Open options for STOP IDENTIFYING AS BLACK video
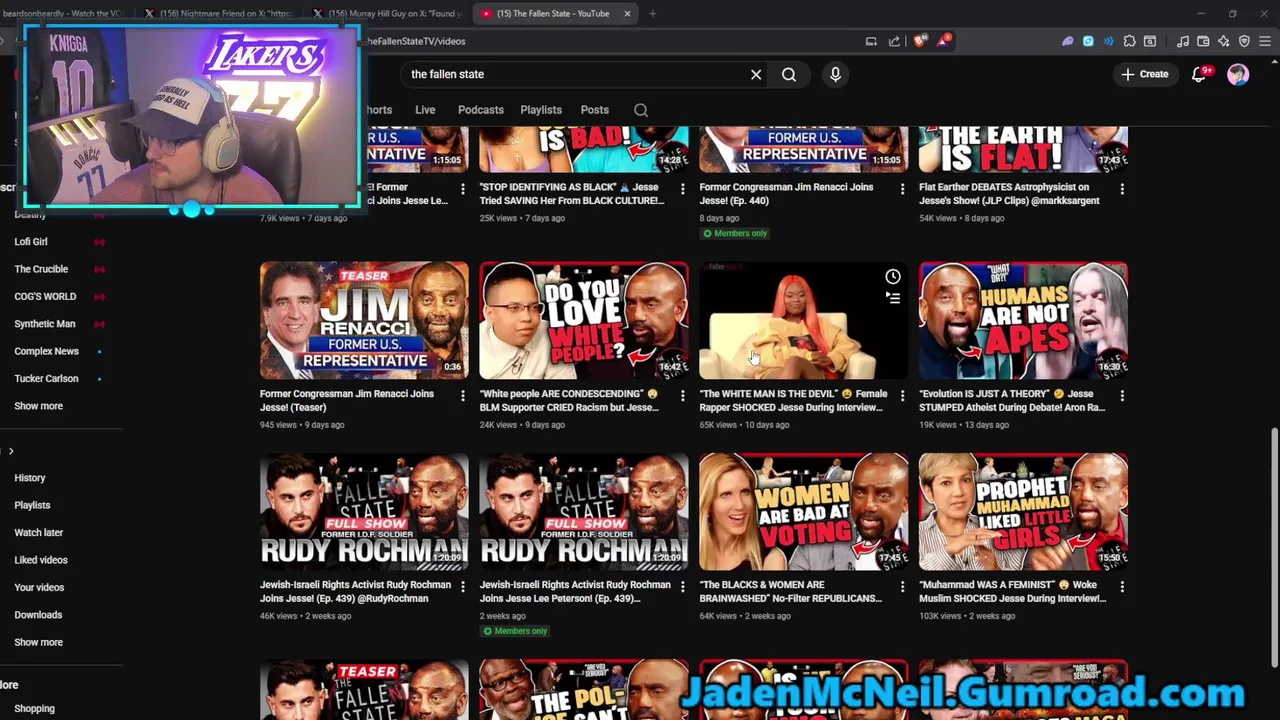 [682, 189]
